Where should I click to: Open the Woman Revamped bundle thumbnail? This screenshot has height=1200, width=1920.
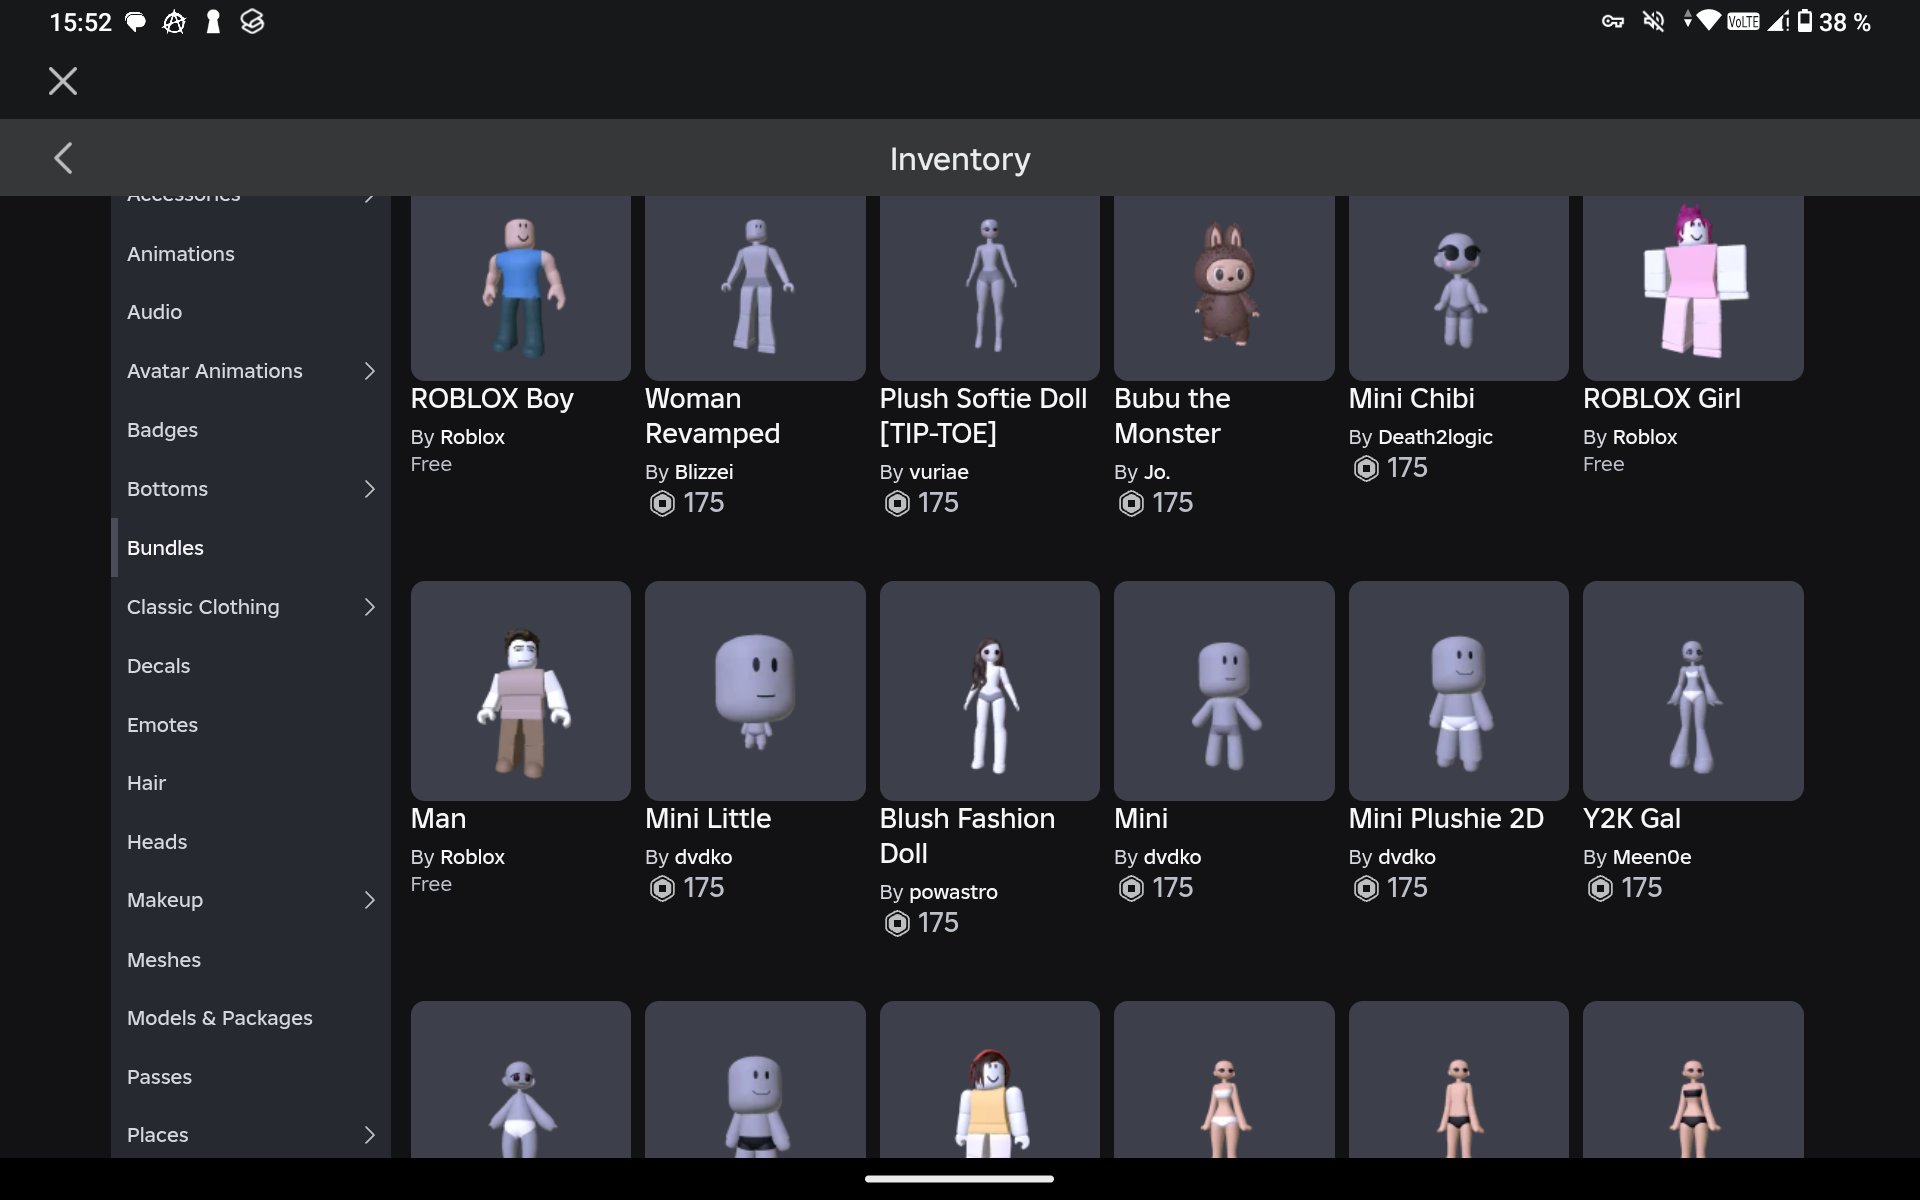(x=755, y=288)
